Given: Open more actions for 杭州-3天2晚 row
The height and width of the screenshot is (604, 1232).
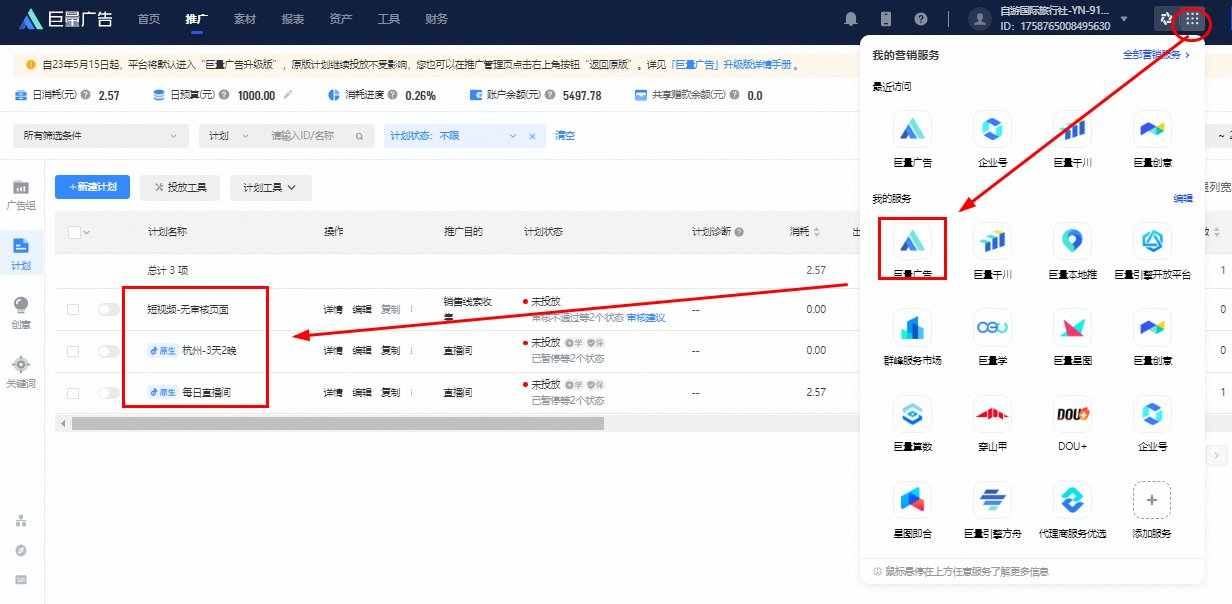Looking at the screenshot, I should pos(411,350).
